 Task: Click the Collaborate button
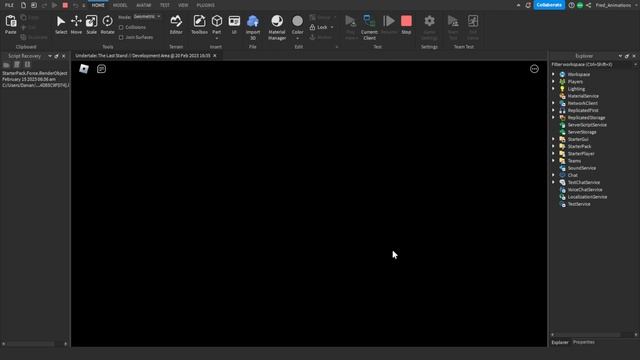coord(549,5)
